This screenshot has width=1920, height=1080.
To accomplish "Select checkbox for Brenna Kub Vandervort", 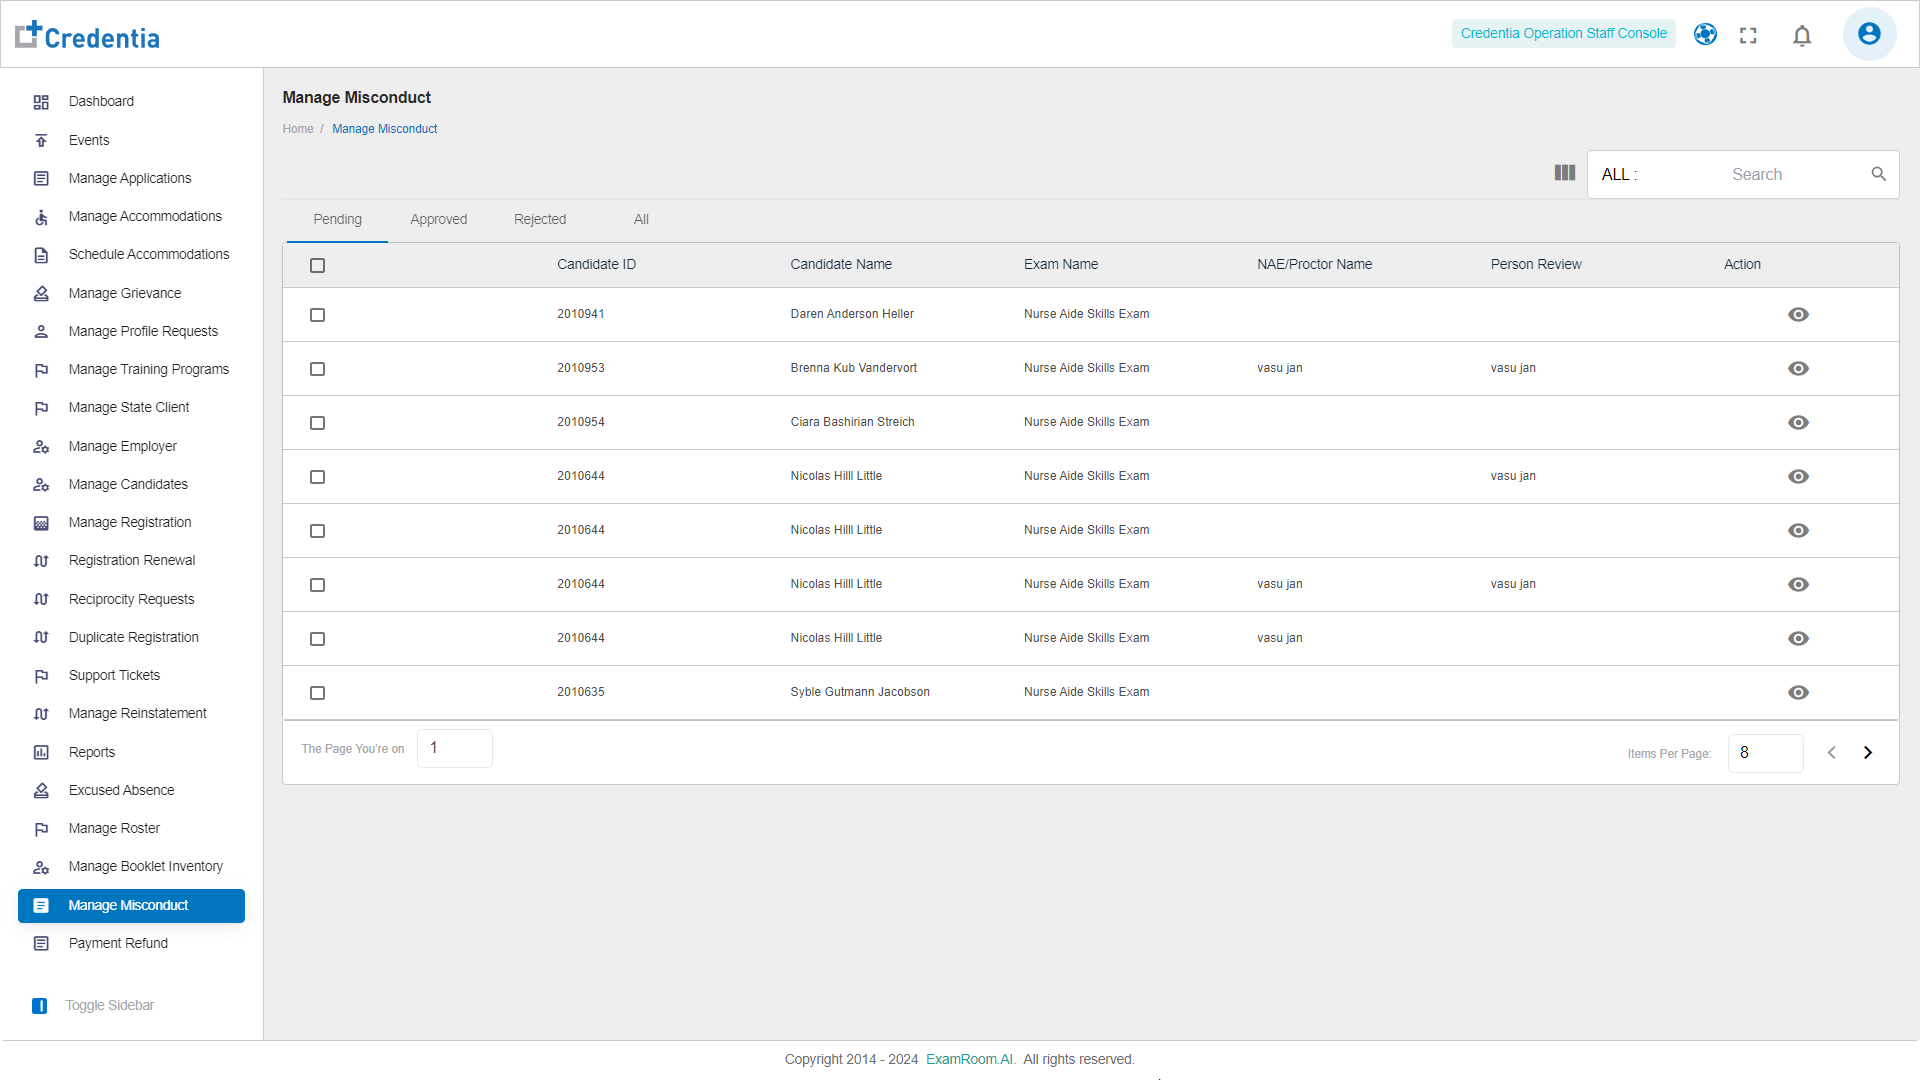I will [x=318, y=370].
